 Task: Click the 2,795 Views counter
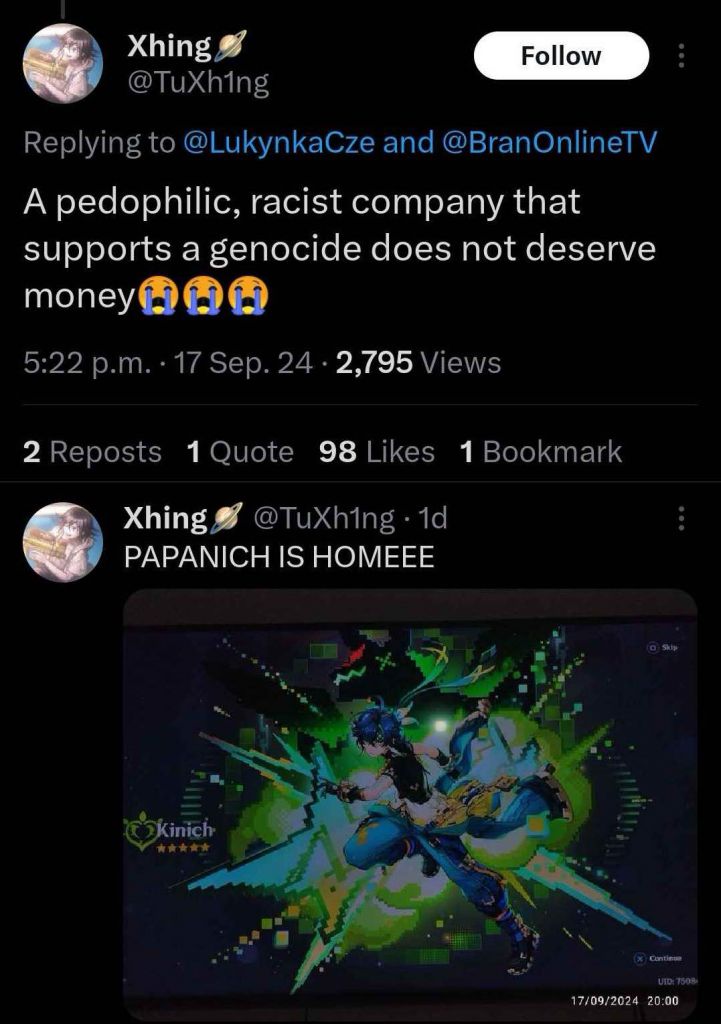419,362
